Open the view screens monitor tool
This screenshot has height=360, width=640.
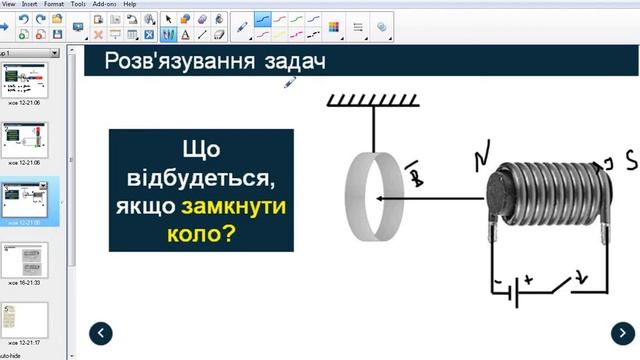pos(78,27)
